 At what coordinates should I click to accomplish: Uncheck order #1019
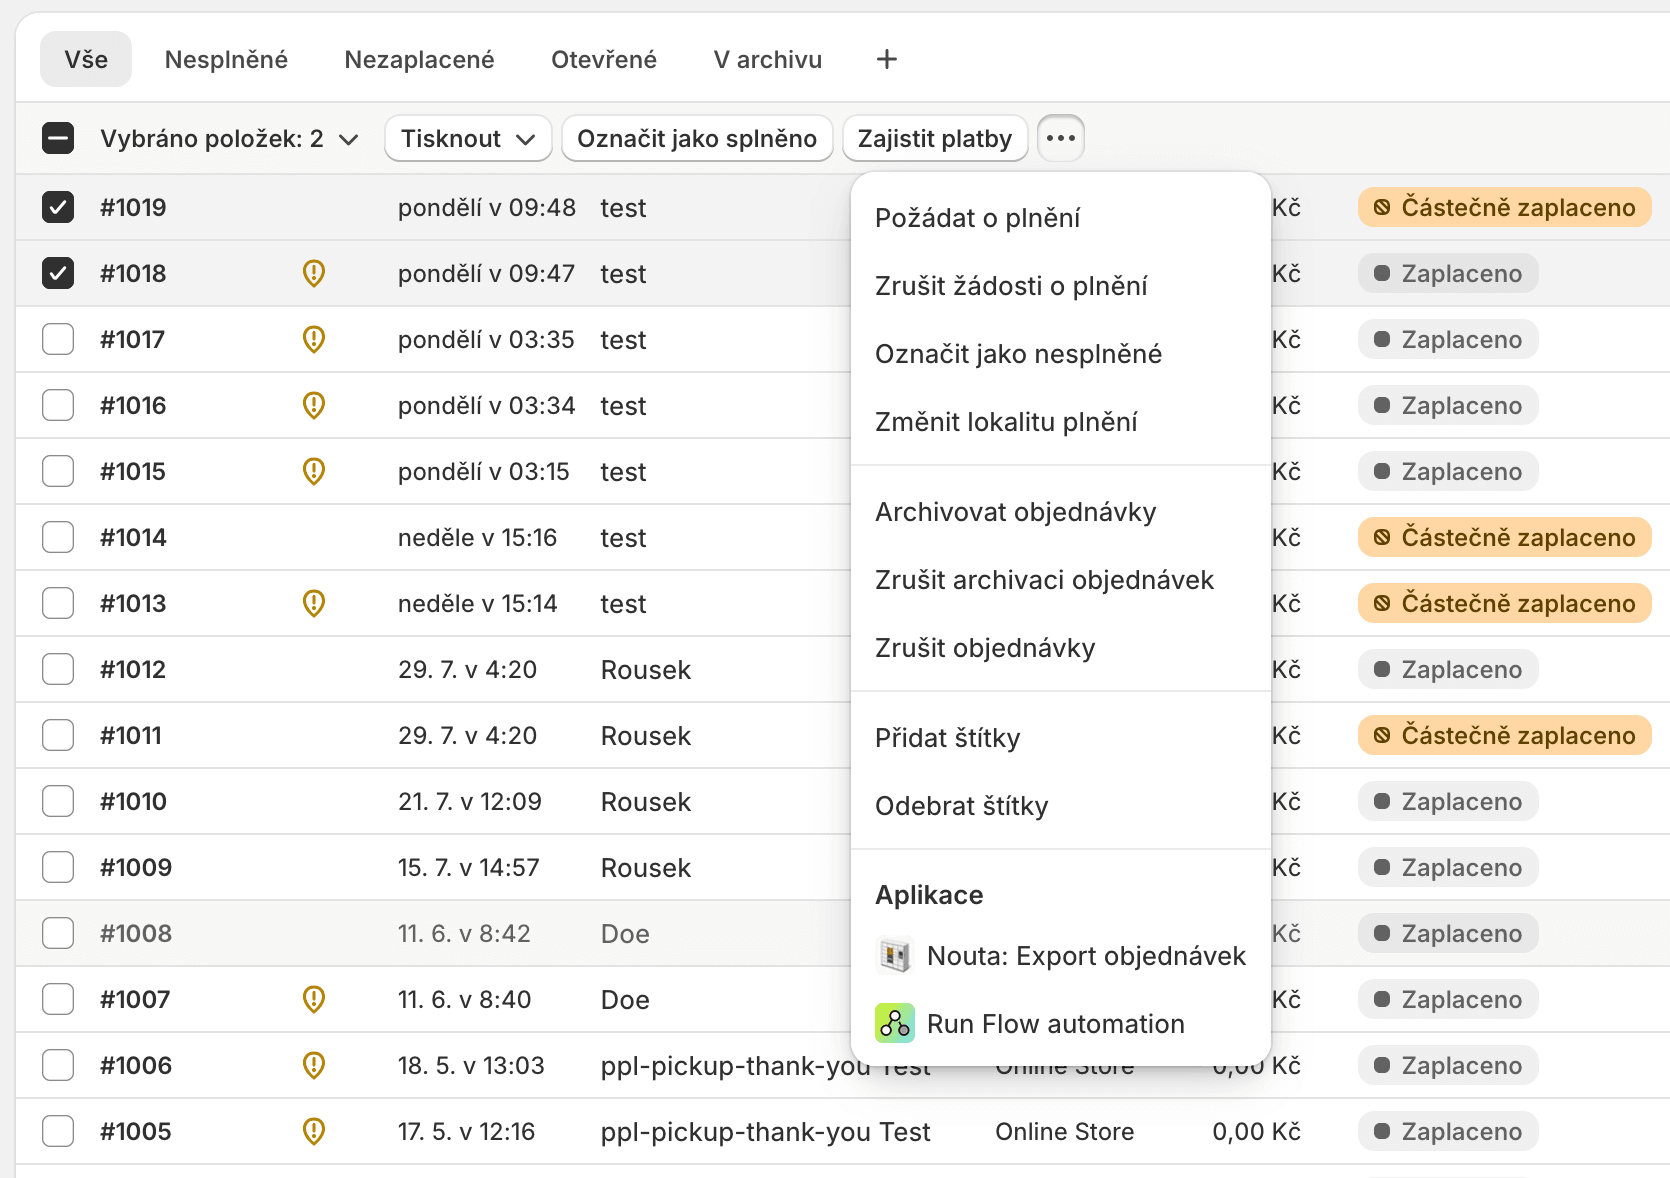tap(58, 207)
